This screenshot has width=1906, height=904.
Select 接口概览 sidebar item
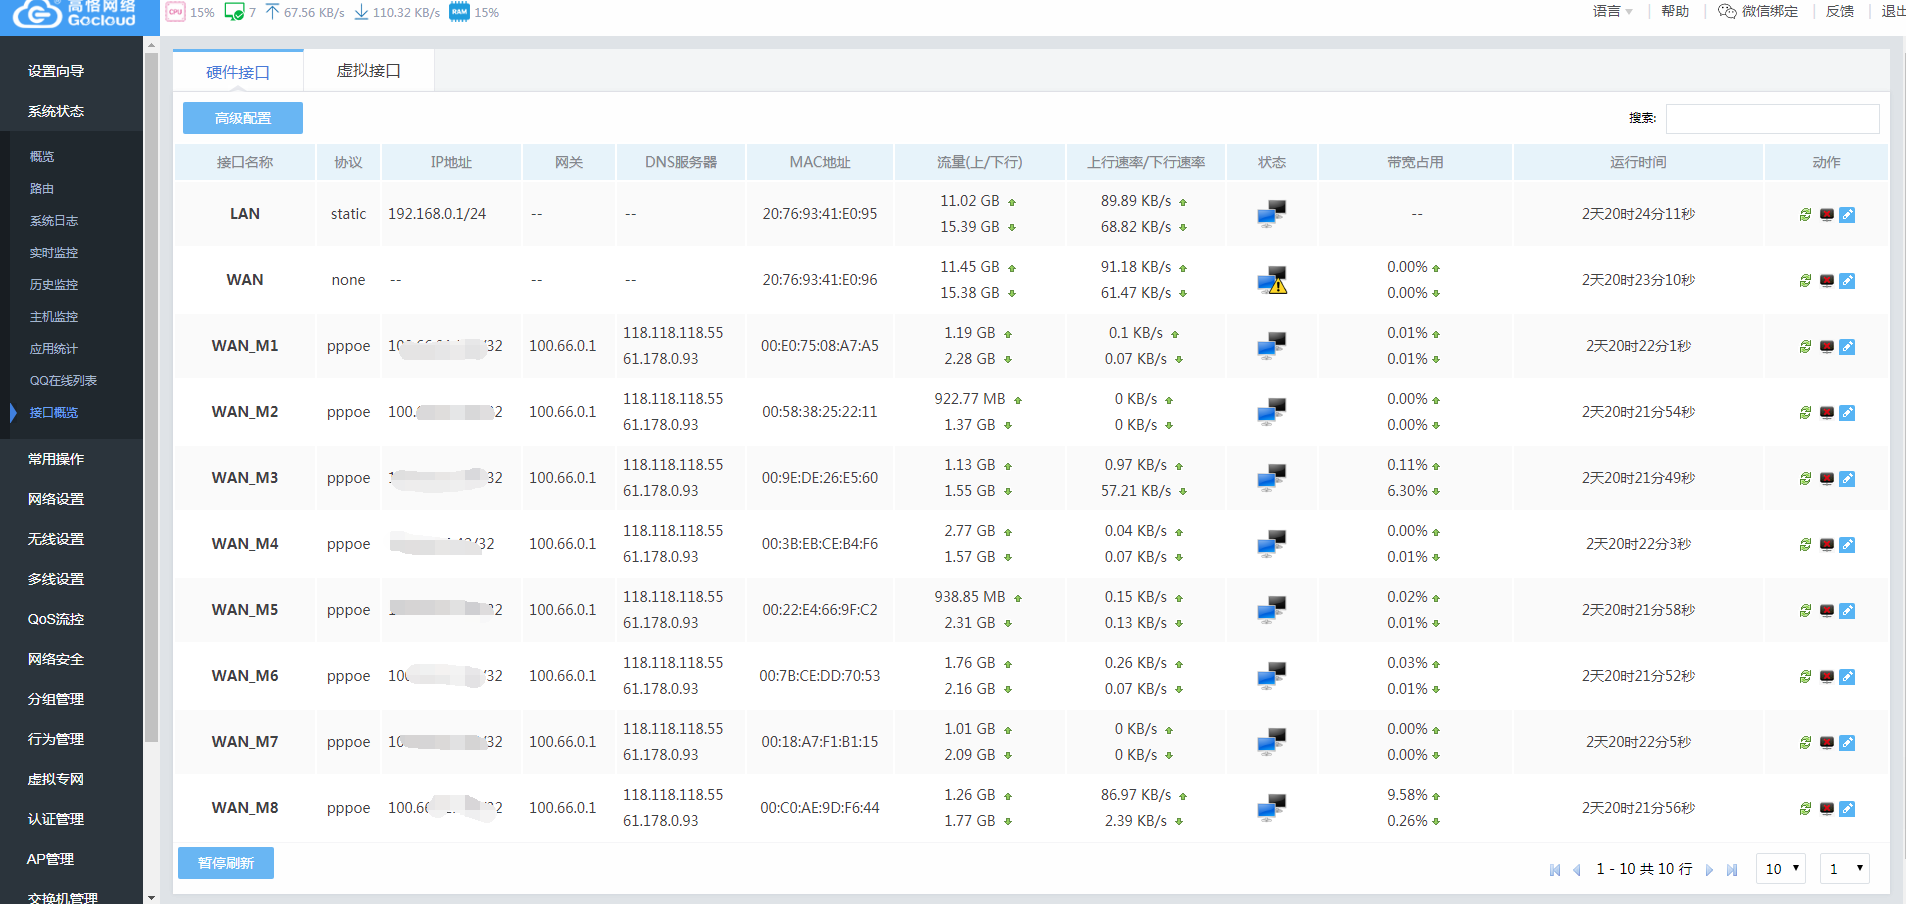(54, 413)
